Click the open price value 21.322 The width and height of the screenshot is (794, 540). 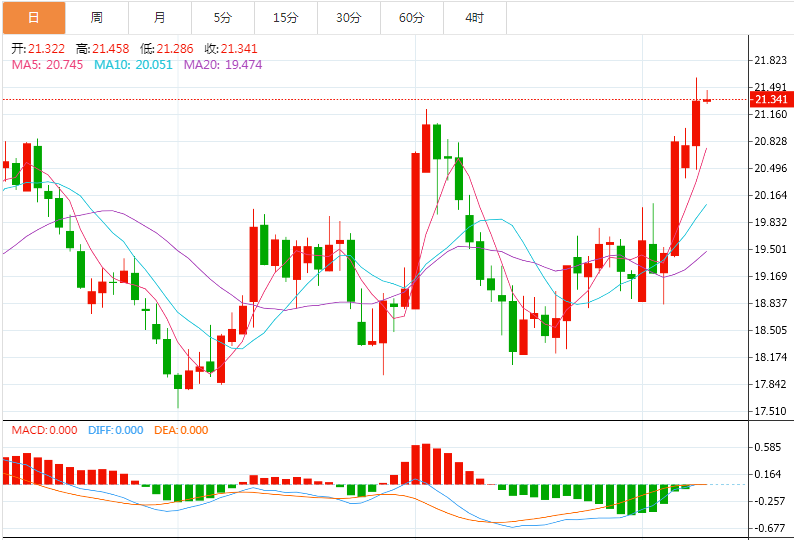(x=47, y=49)
